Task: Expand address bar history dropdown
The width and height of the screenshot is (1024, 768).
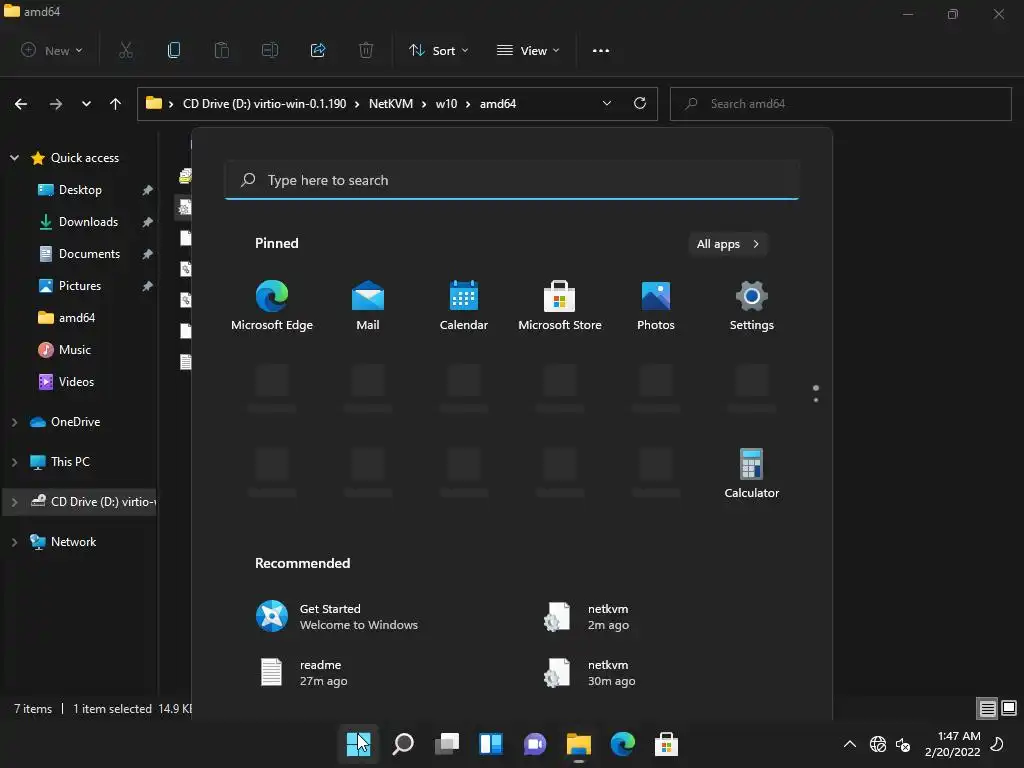Action: [x=607, y=103]
